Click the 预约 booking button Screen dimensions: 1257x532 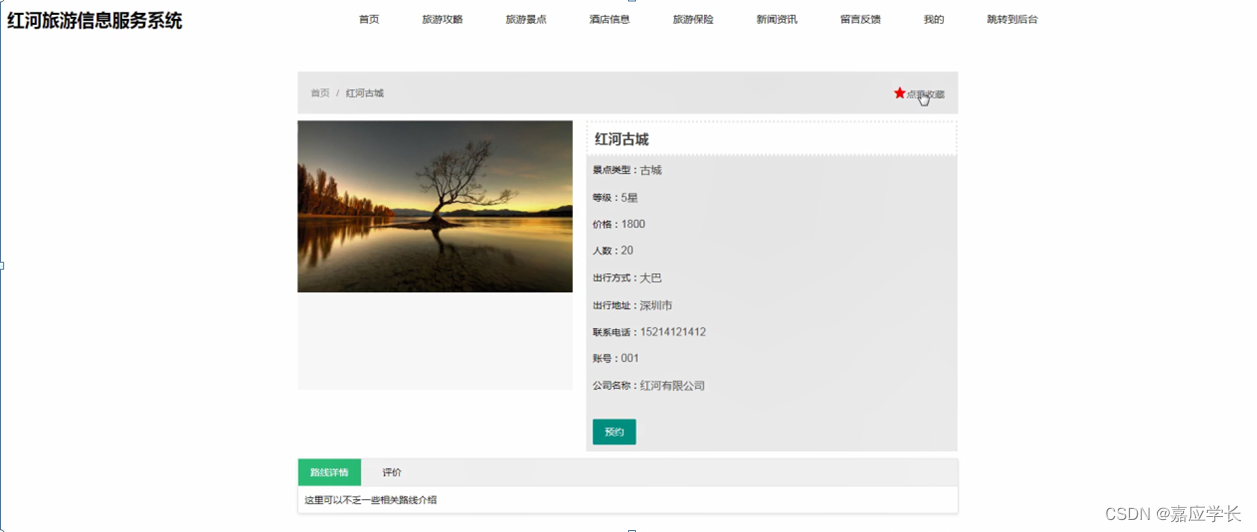(x=614, y=432)
